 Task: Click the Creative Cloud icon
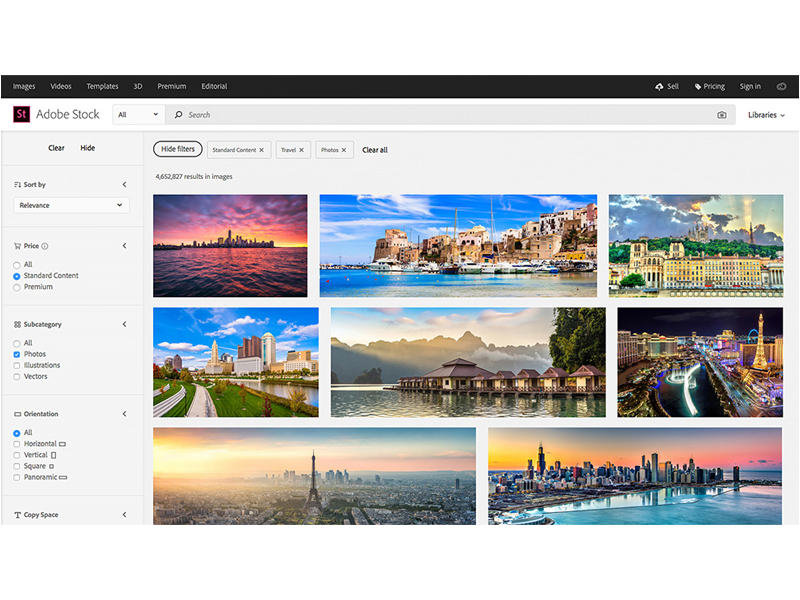(x=781, y=87)
